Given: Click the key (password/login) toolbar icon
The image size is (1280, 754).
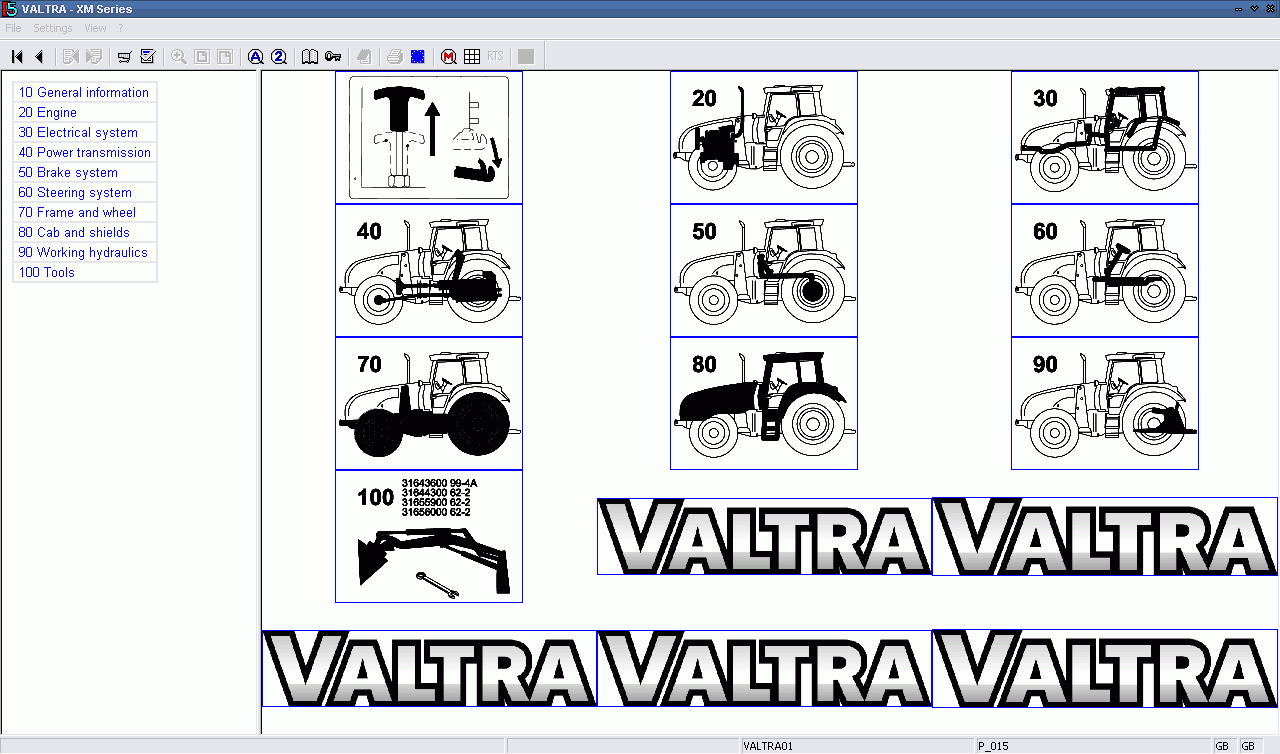Looking at the screenshot, I should (x=333, y=56).
